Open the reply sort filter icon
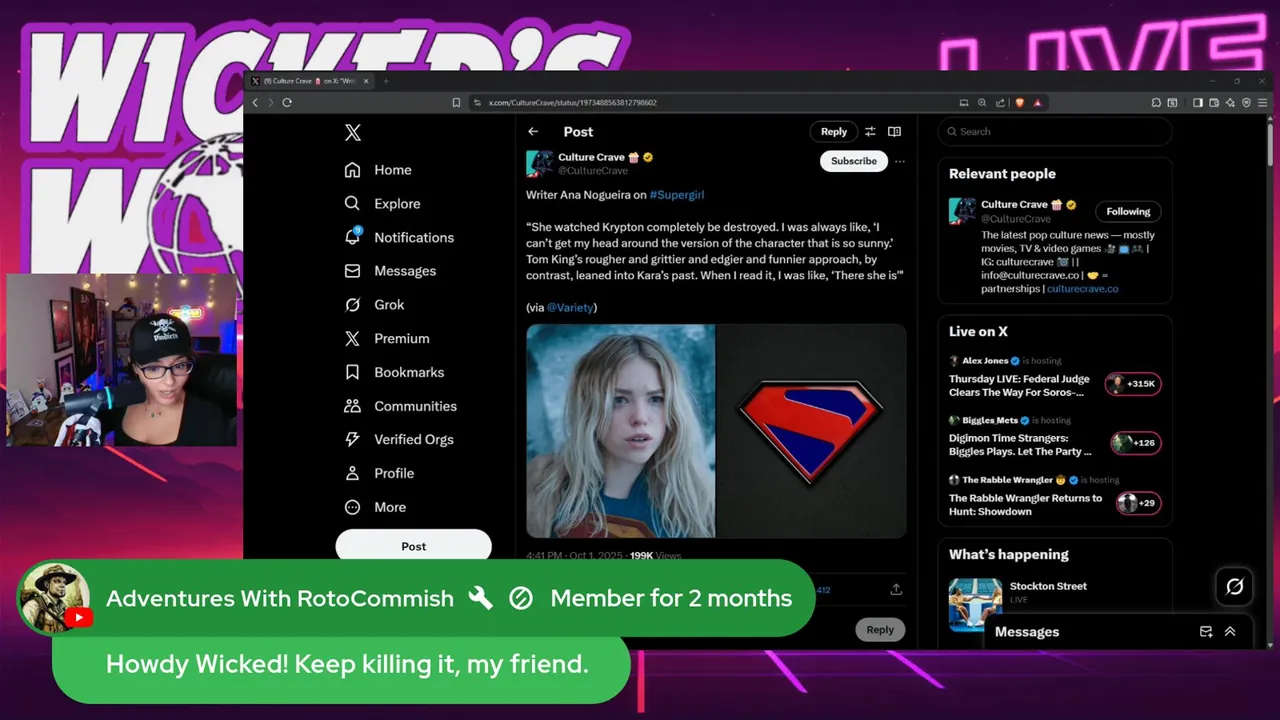The height and width of the screenshot is (720, 1280). point(870,131)
